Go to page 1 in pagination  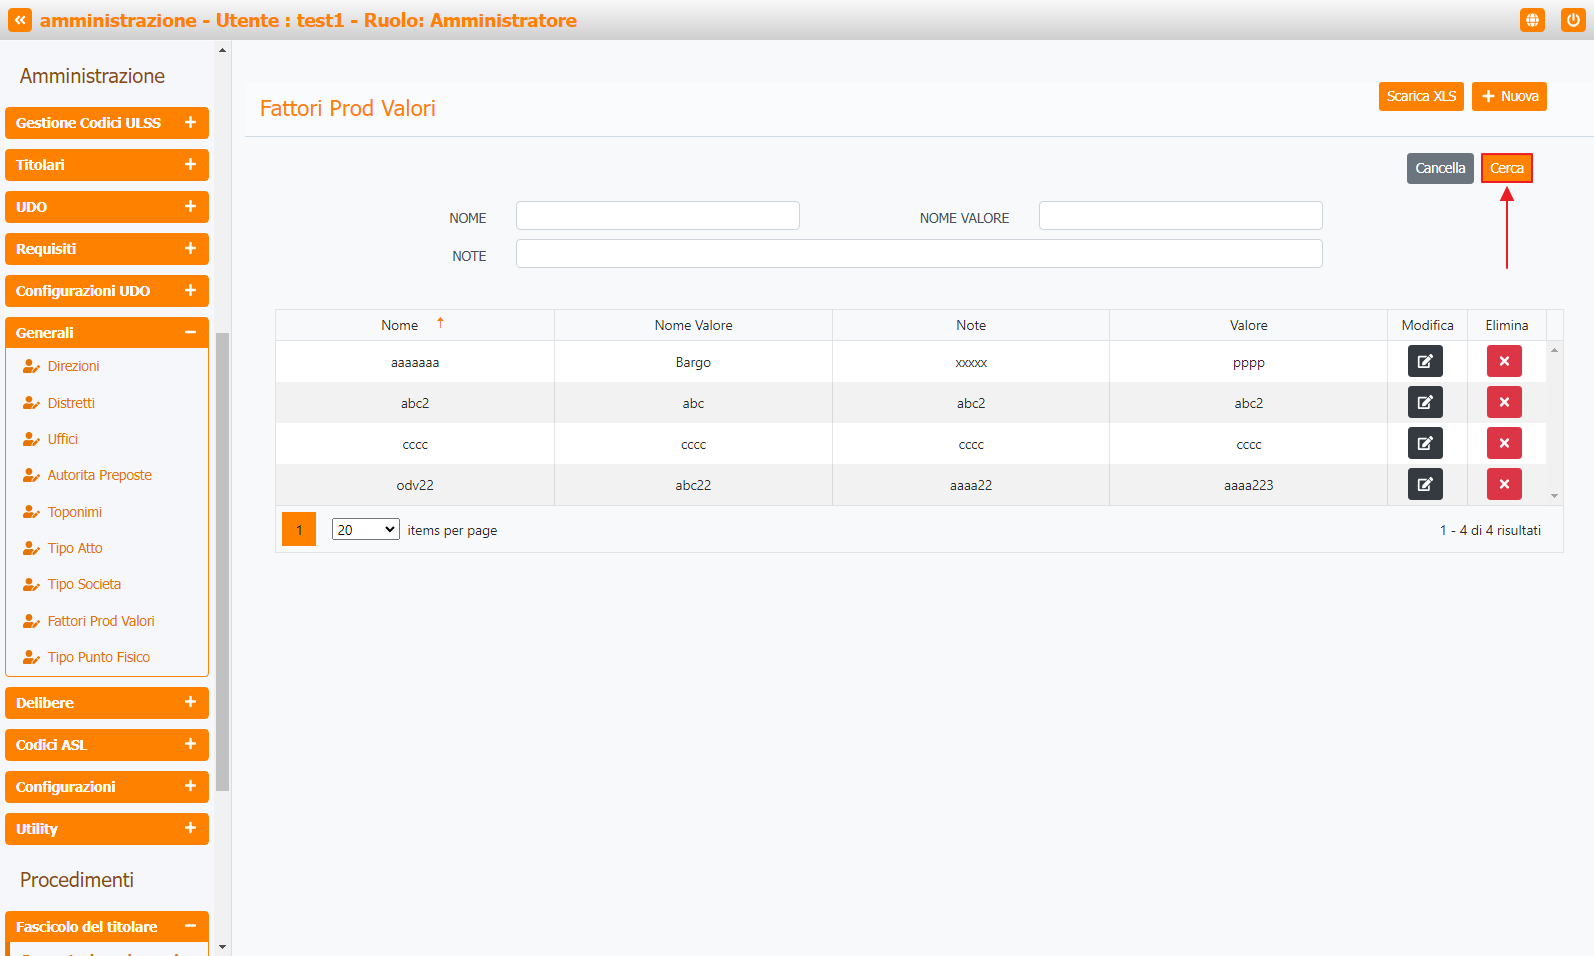point(299,530)
